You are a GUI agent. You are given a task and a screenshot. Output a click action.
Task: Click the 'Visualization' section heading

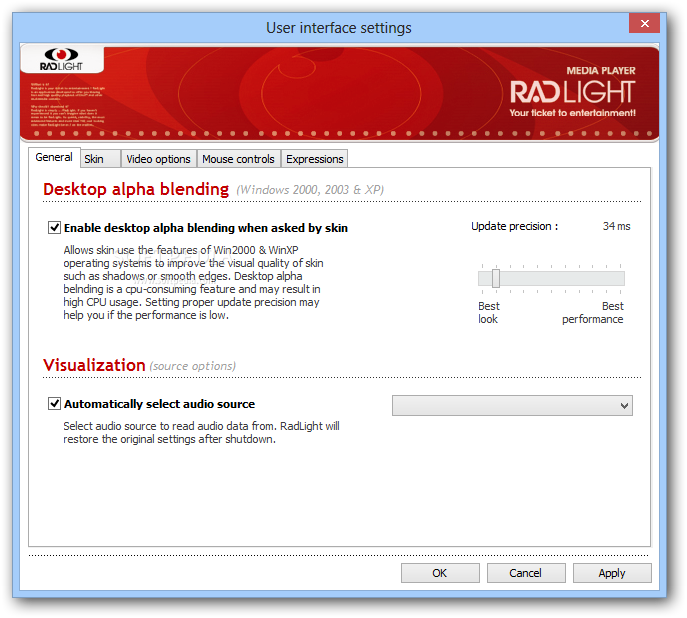point(94,365)
